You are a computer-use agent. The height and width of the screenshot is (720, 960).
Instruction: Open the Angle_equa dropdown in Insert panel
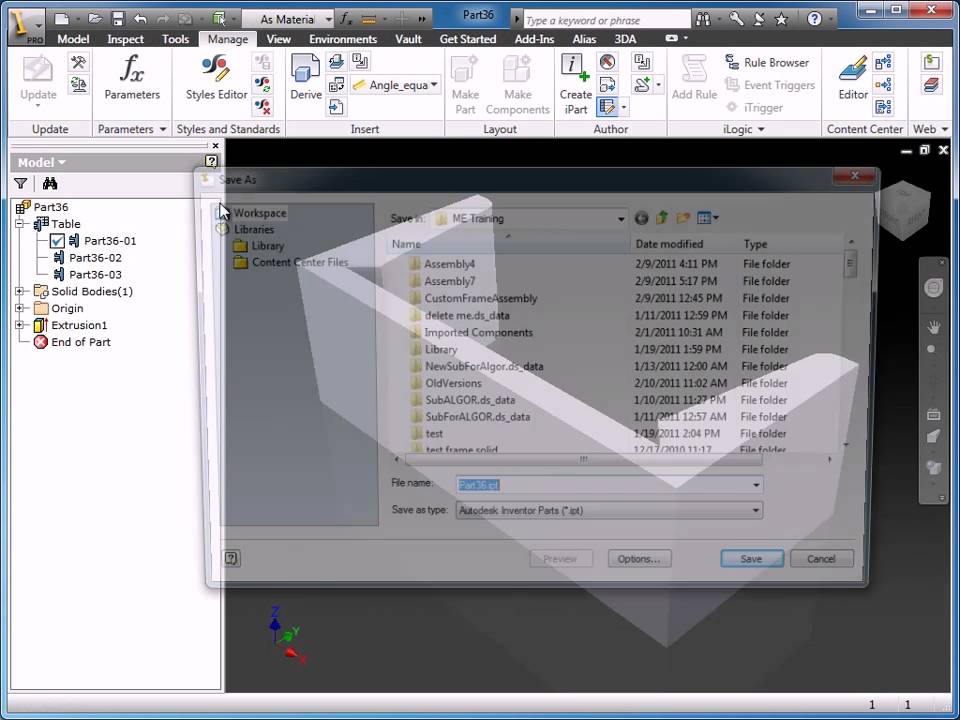(434, 84)
